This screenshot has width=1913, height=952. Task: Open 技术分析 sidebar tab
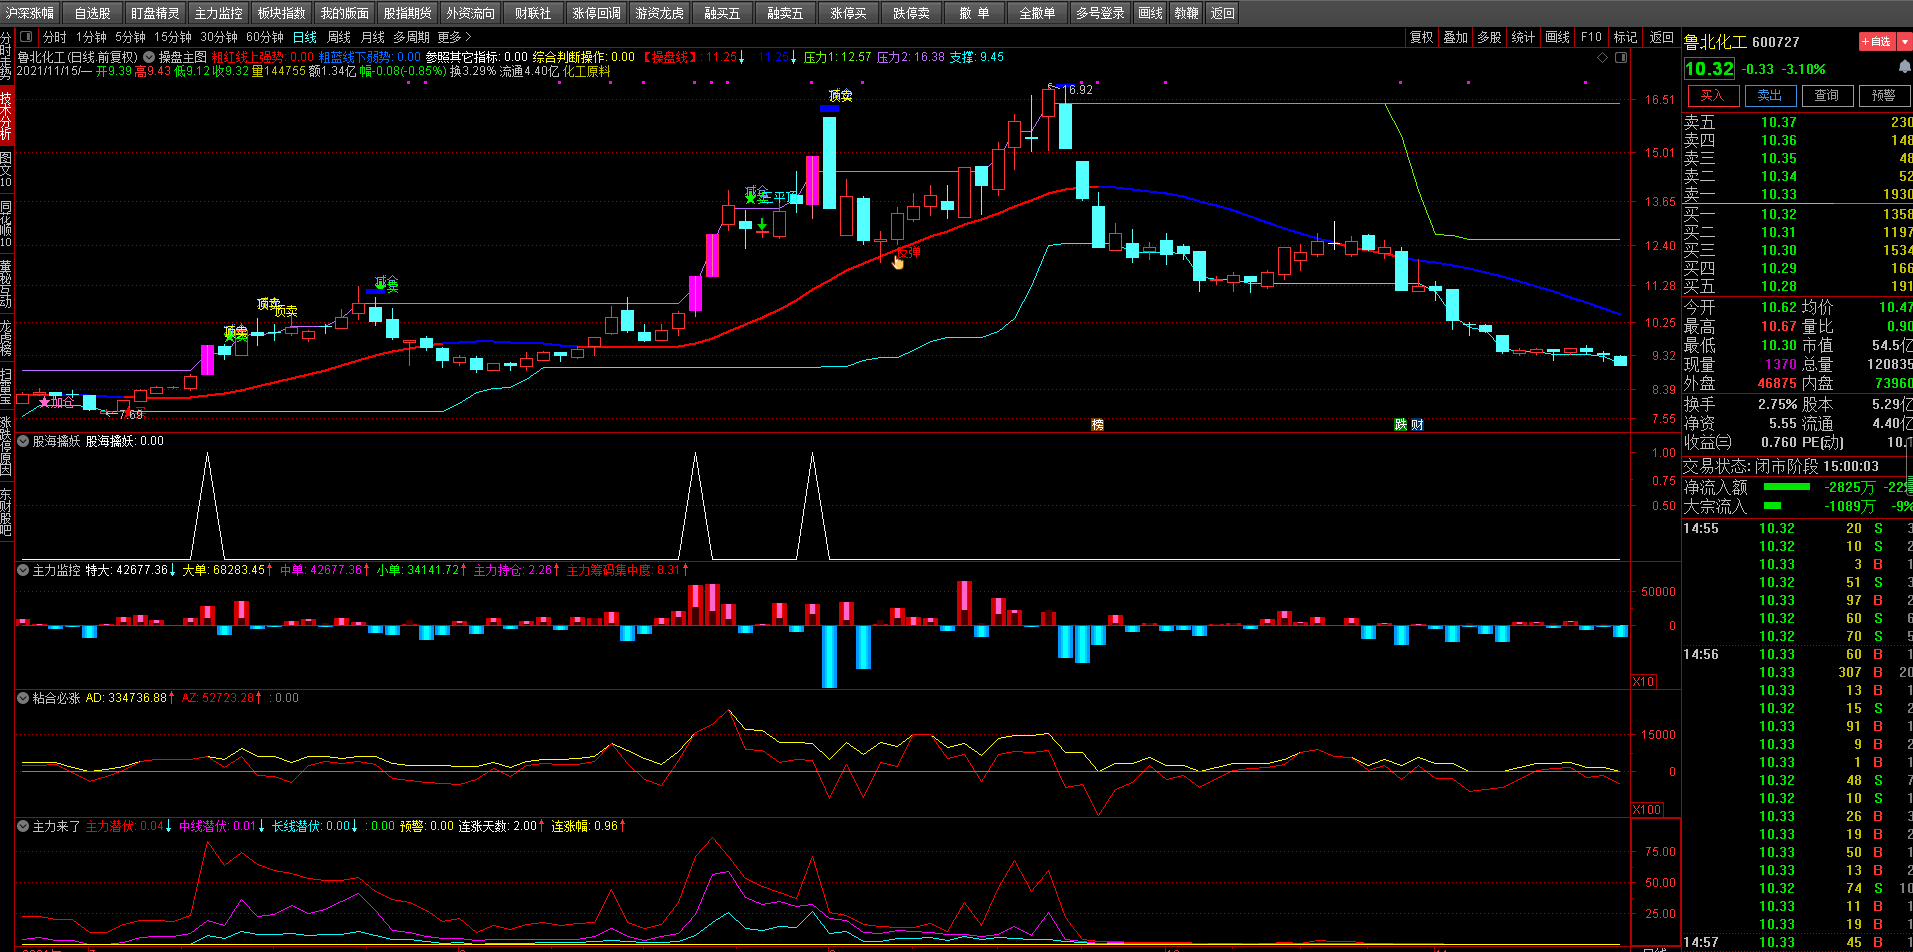[6, 116]
